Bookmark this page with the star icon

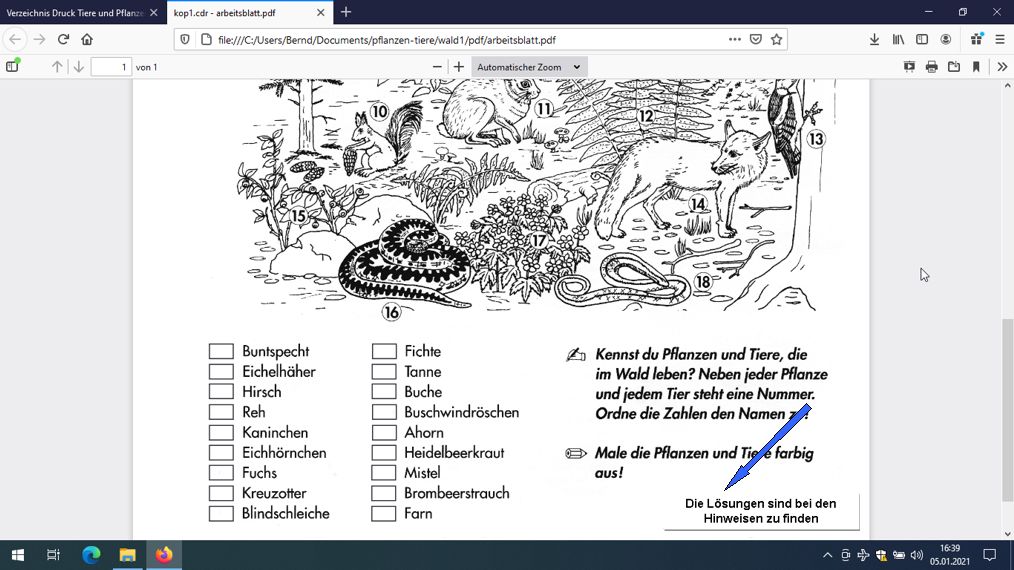pos(777,39)
